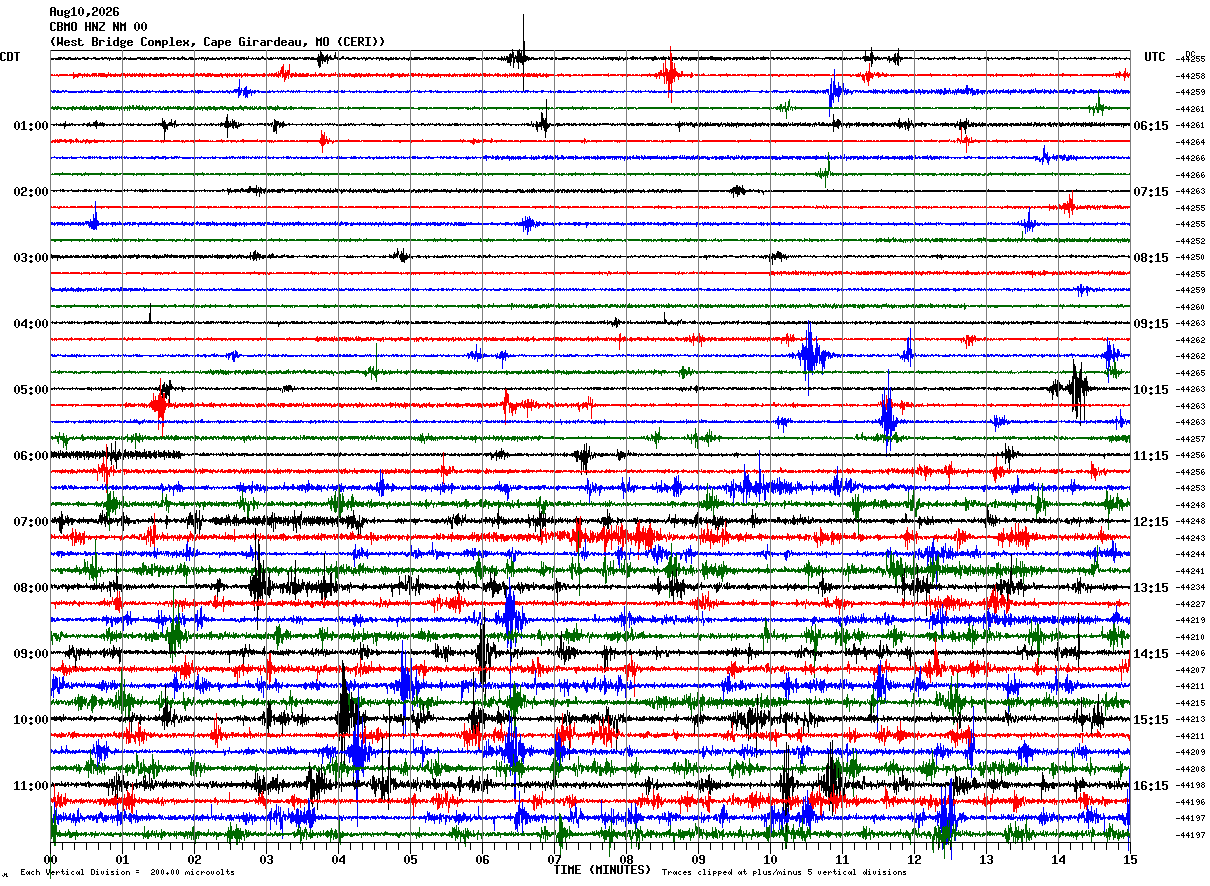Click the DC offset value -44250
This screenshot has height=886, width=1210.
tap(1190, 258)
